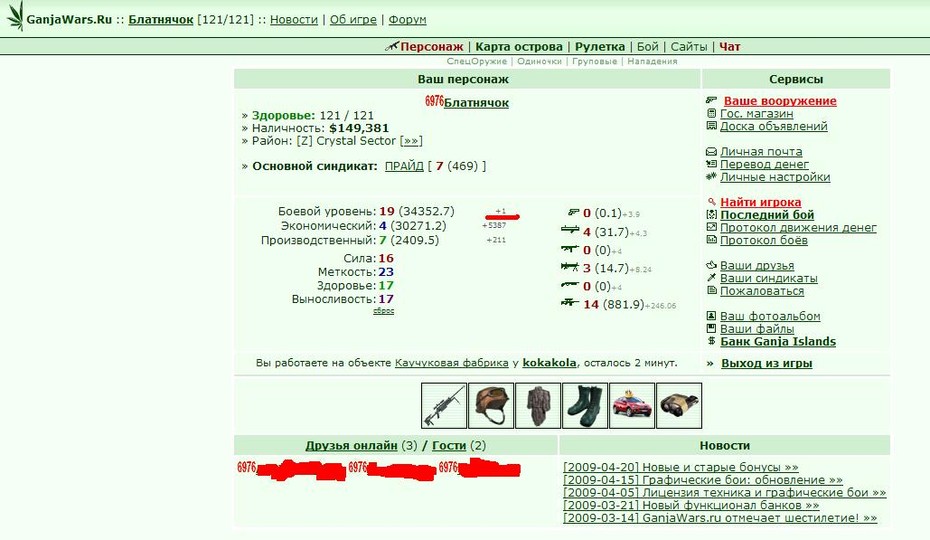Click the transfer icon beside Перевод денег
Screen dimensions: 930x540
point(712,164)
